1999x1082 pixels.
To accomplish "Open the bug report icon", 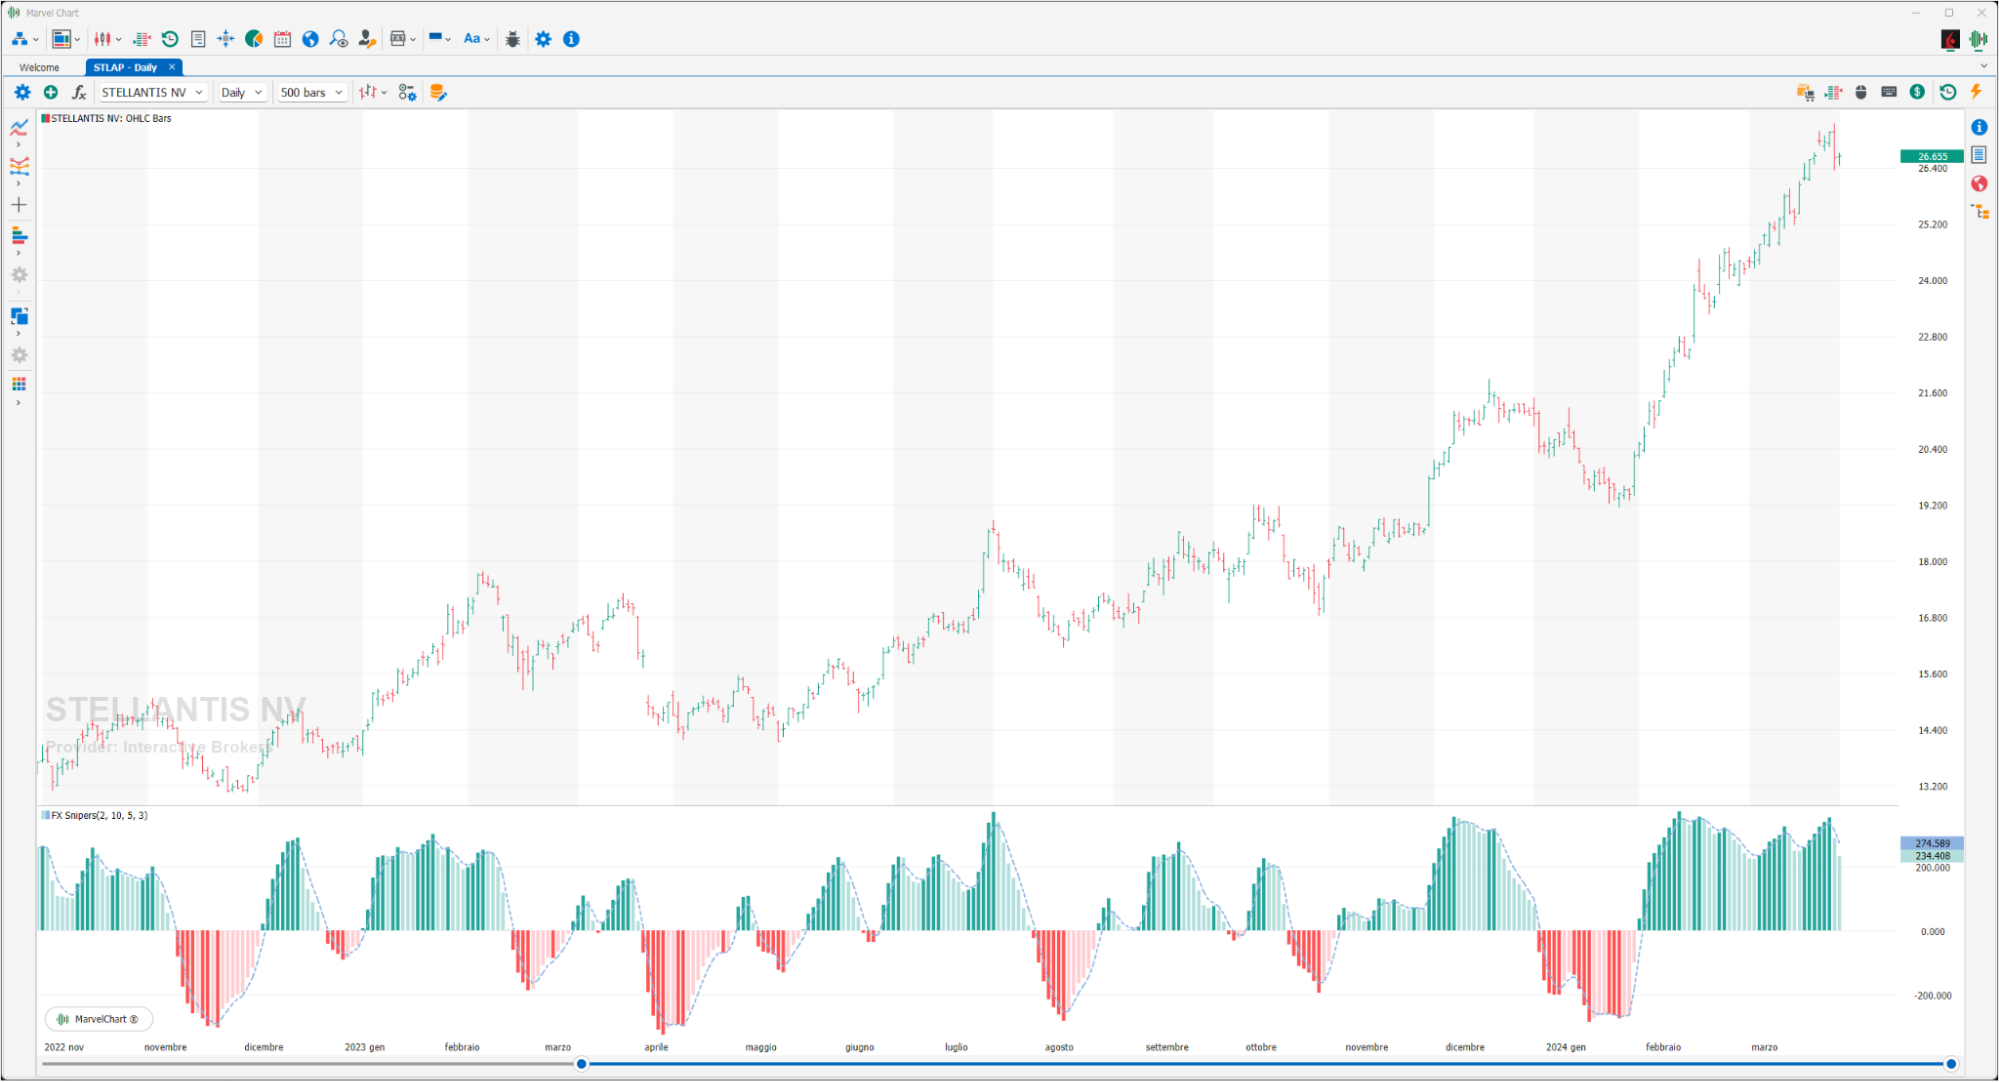I will [513, 39].
